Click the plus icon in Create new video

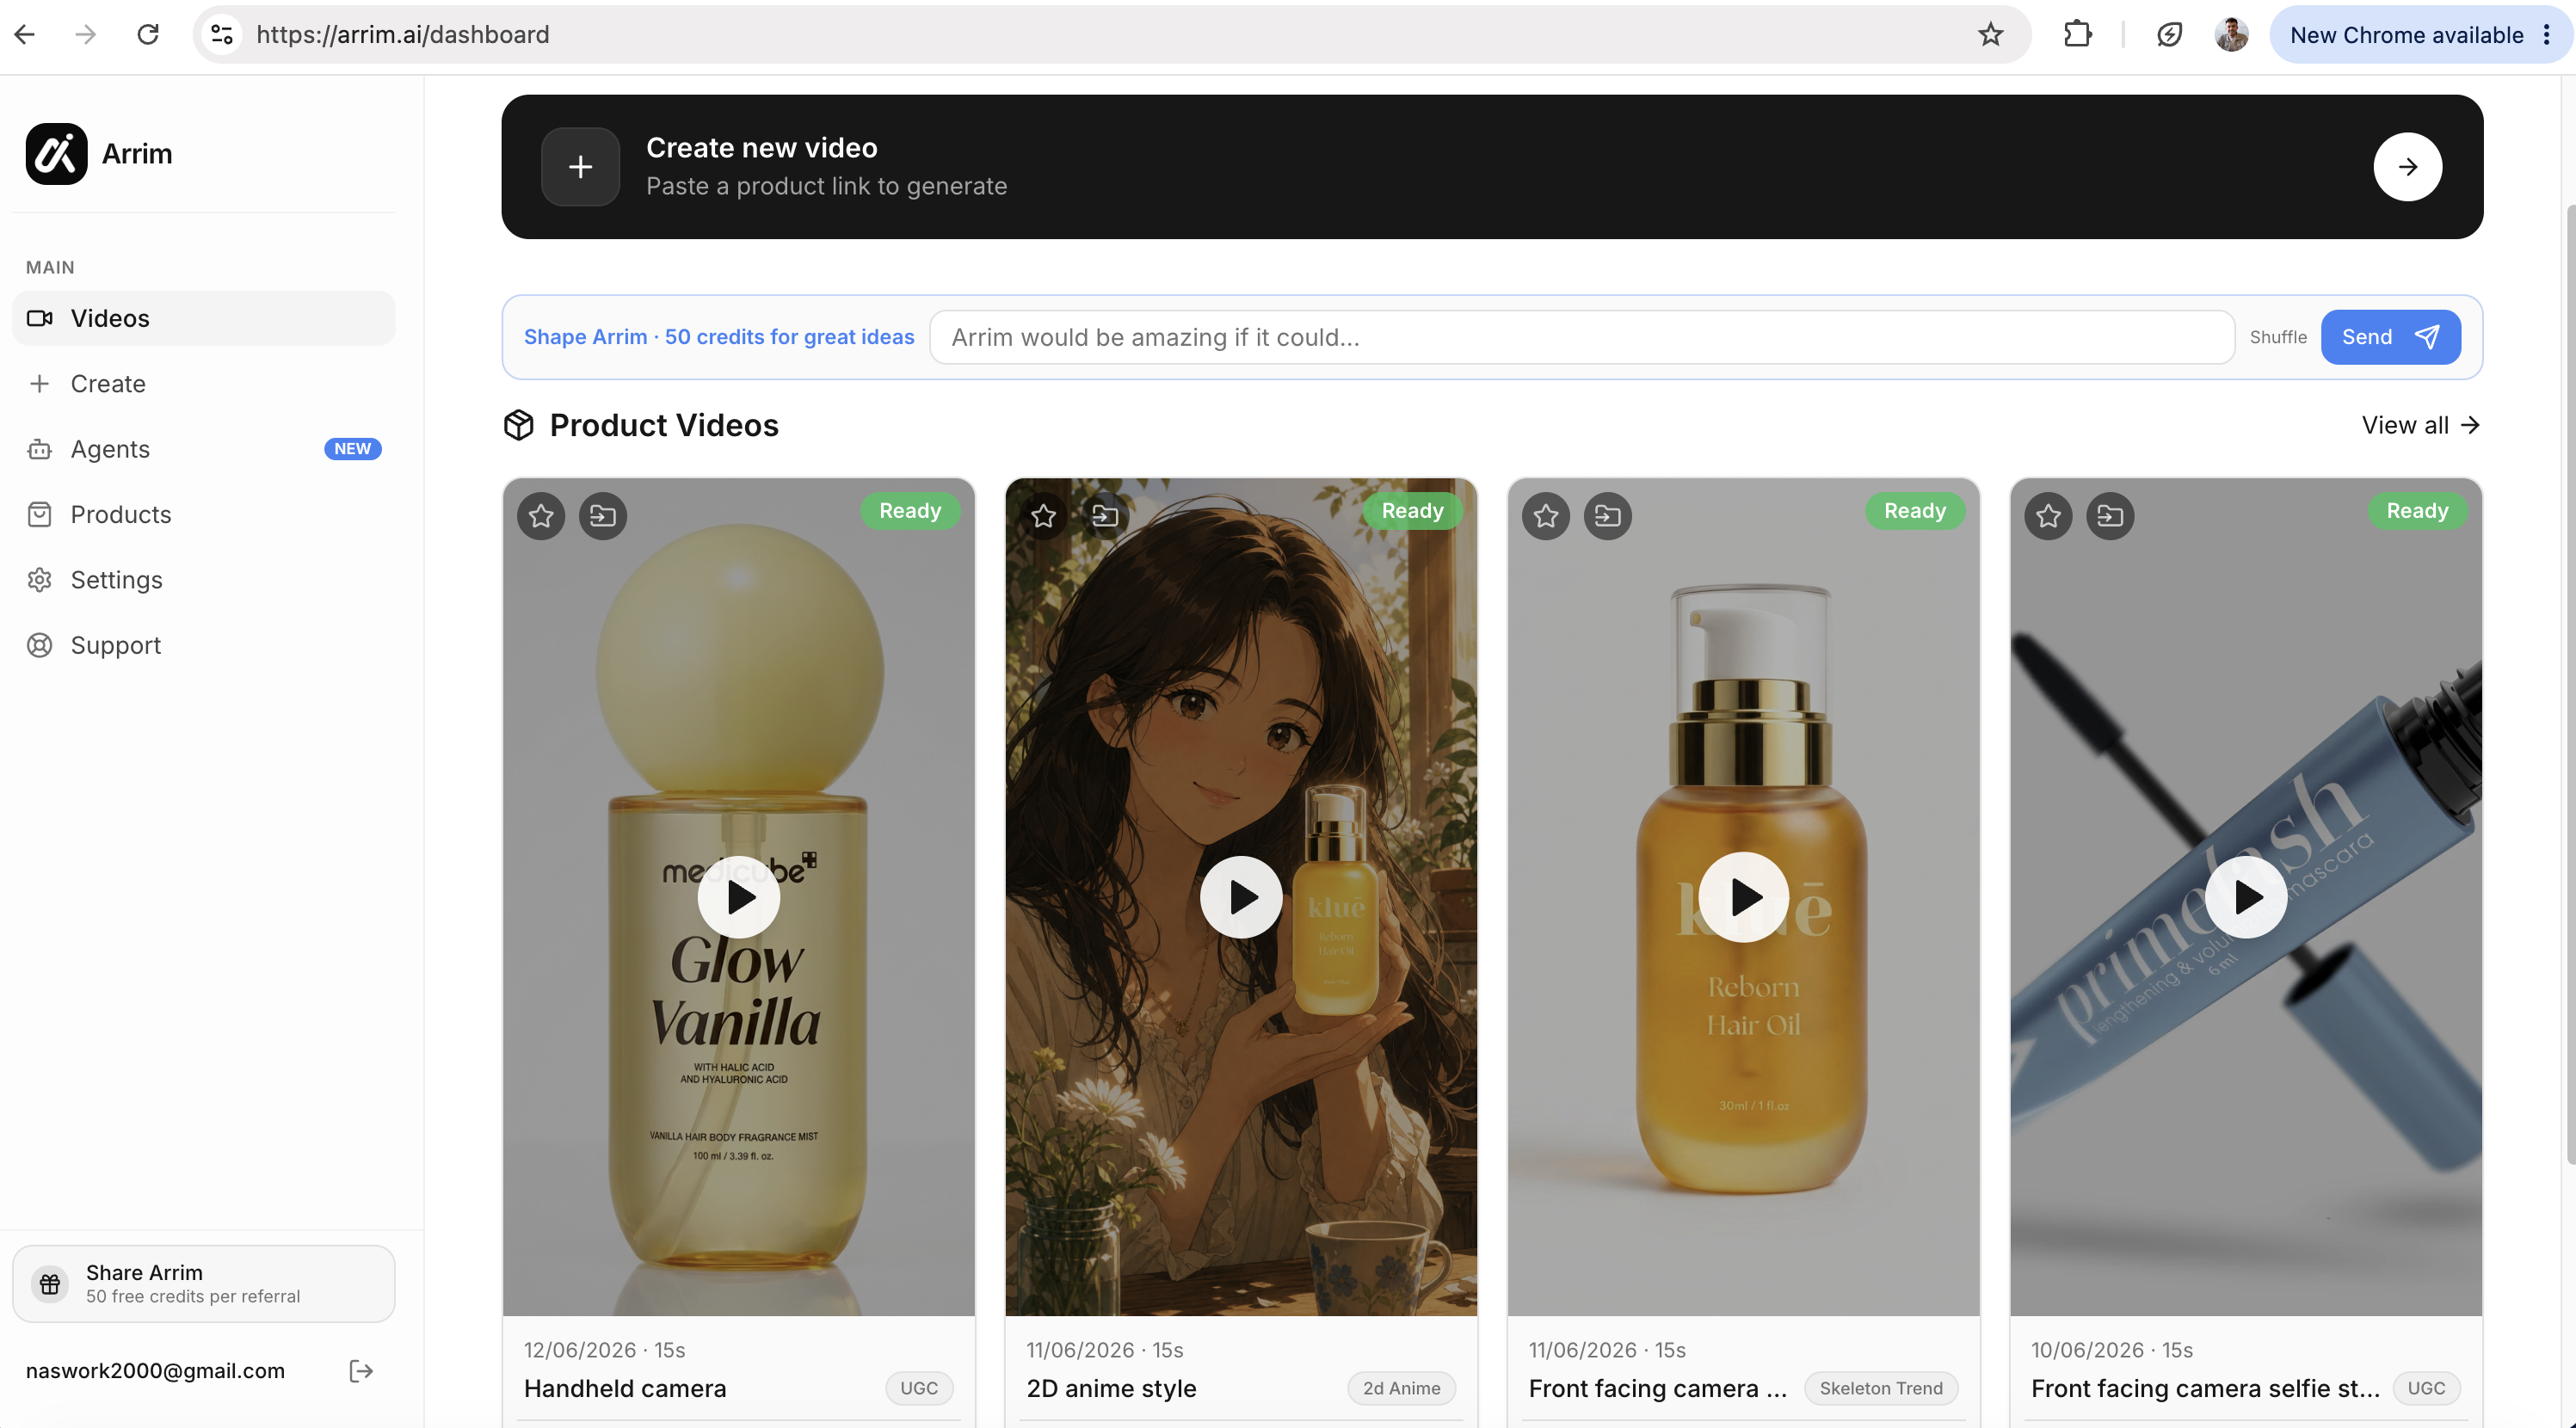coord(580,167)
